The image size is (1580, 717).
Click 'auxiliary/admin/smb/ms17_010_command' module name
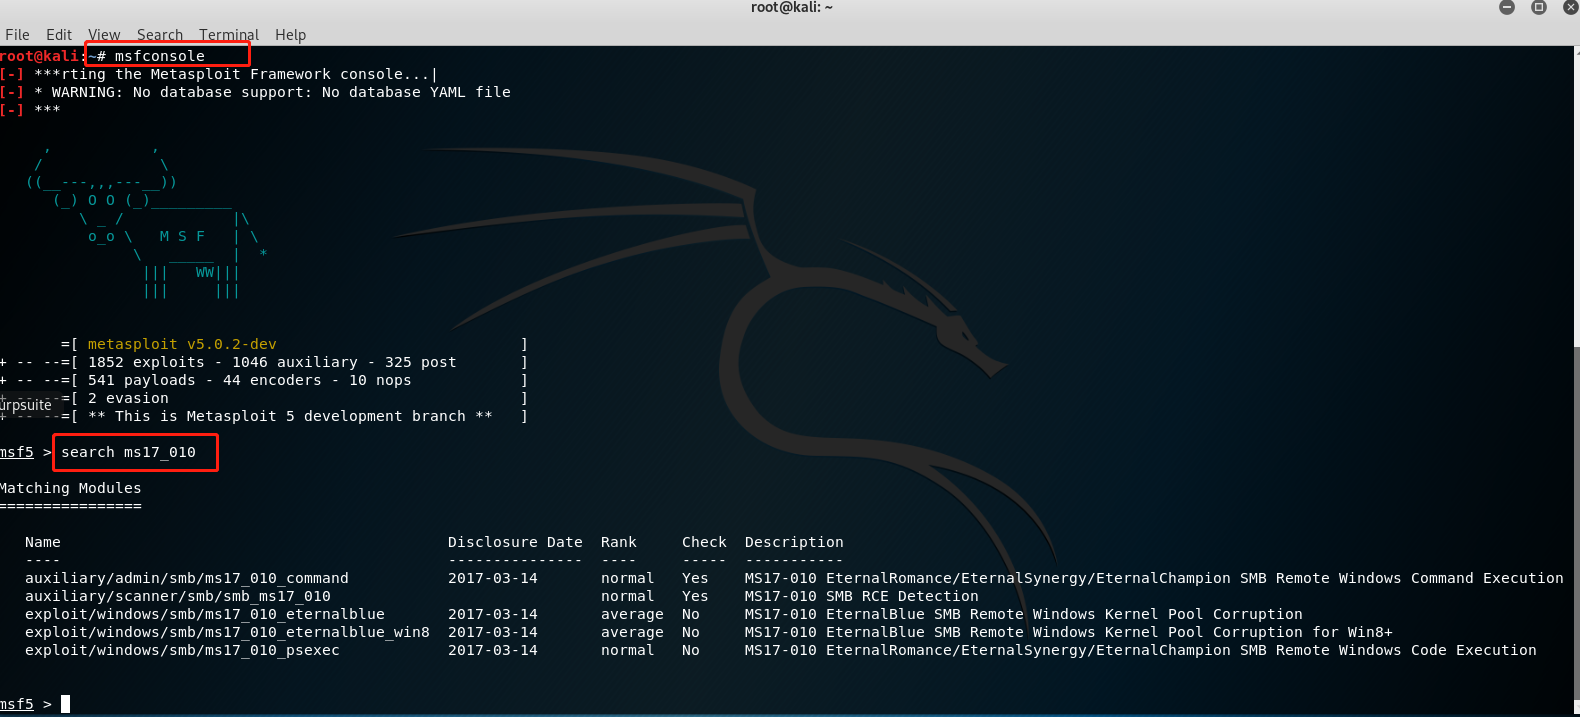[187, 578]
